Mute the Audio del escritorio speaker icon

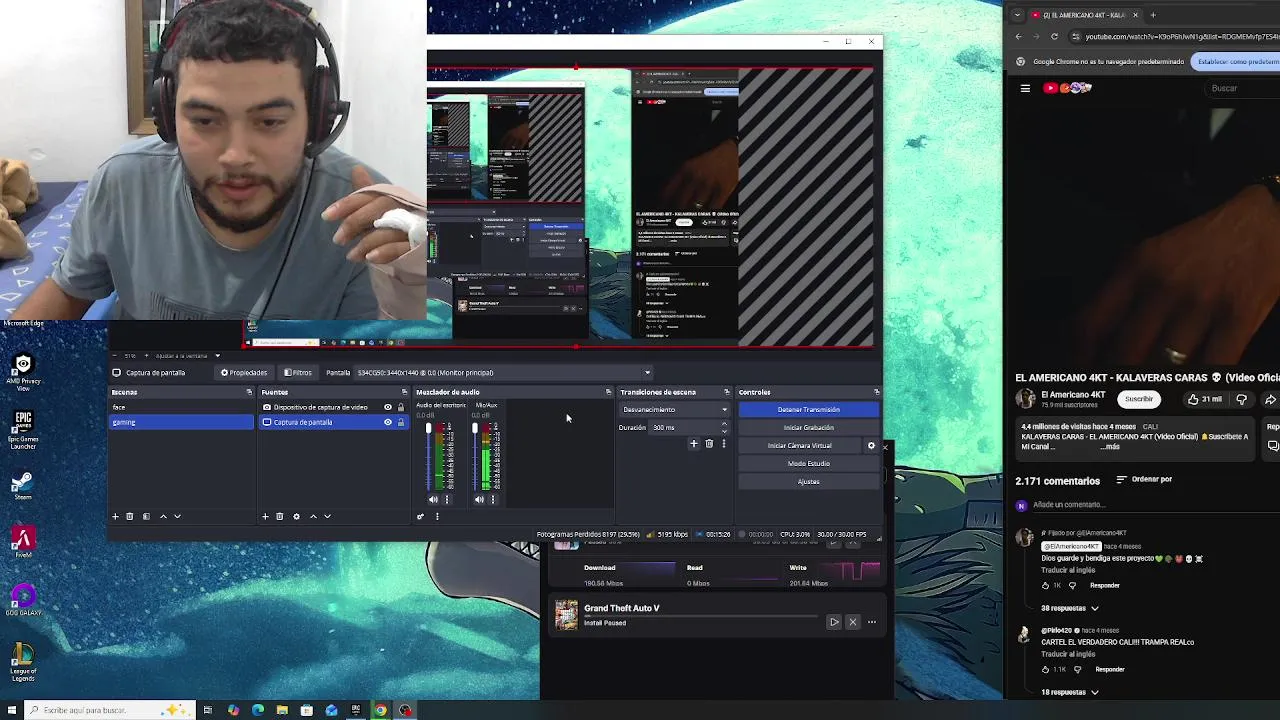pyautogui.click(x=433, y=499)
